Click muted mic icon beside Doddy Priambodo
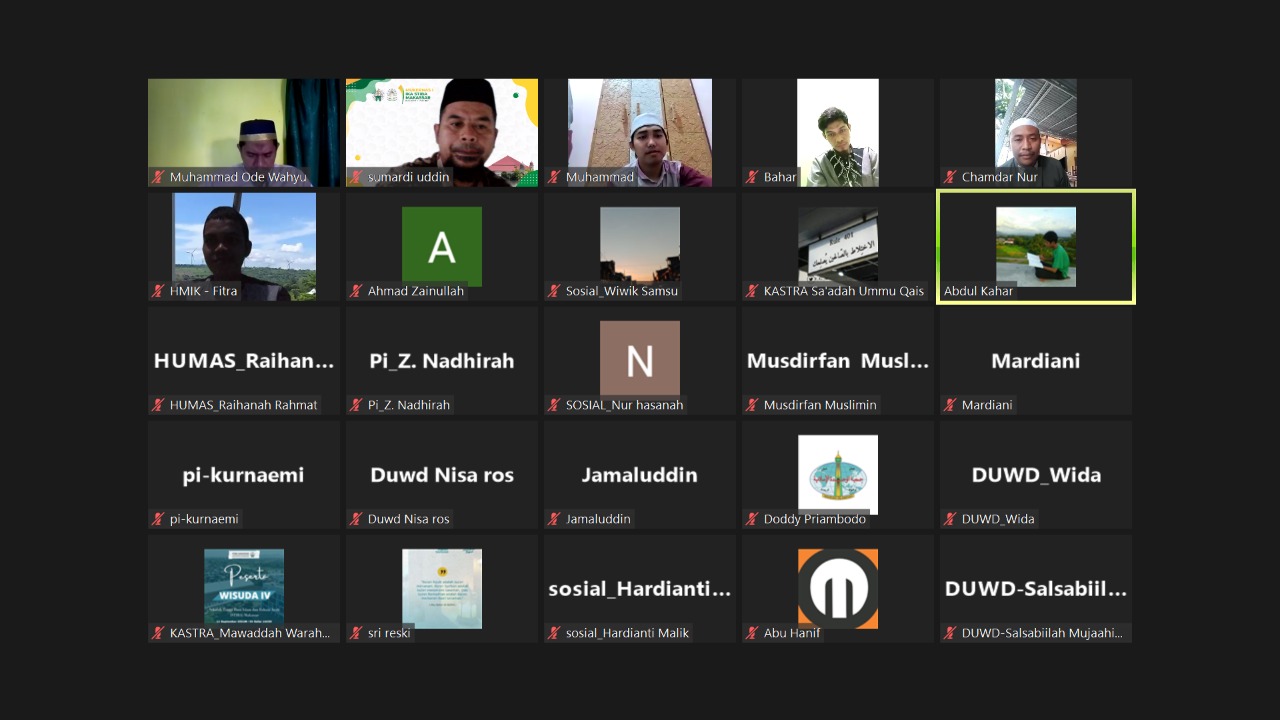This screenshot has width=1280, height=720. 752,519
